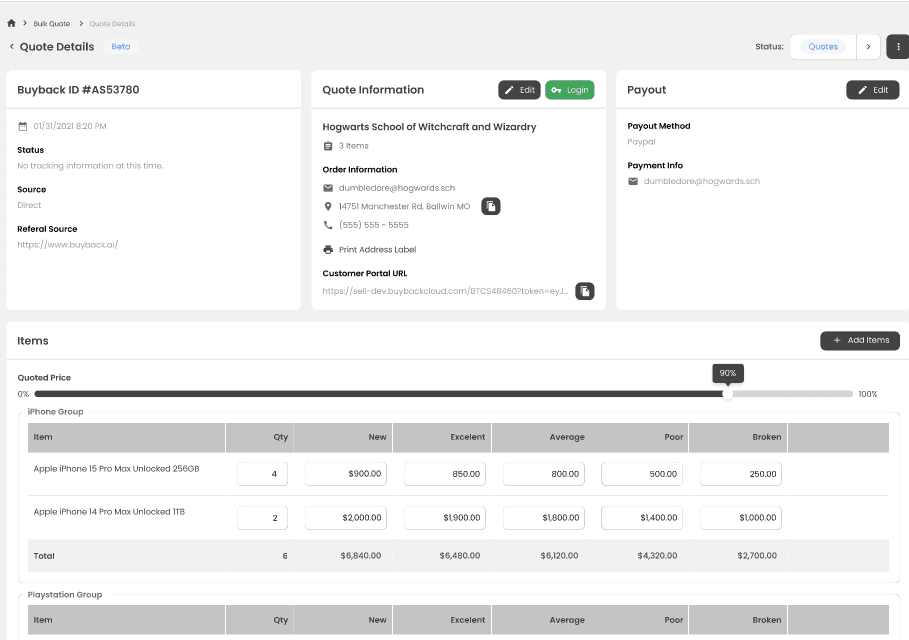The height and width of the screenshot is (640, 909).
Task: Click the Print Address Label link
Action: click(377, 249)
